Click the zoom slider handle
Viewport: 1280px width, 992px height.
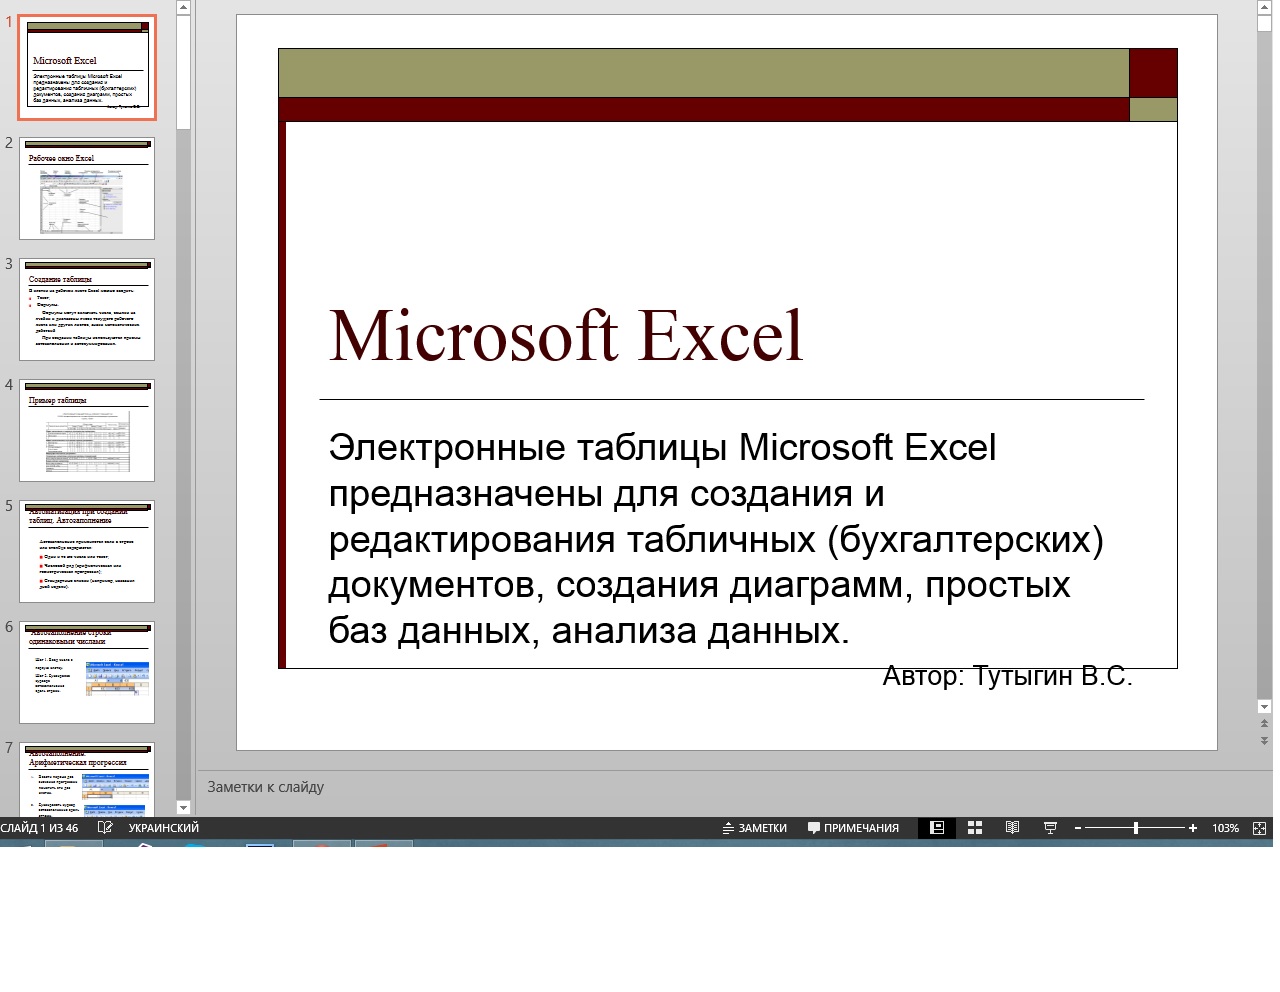tap(1136, 828)
